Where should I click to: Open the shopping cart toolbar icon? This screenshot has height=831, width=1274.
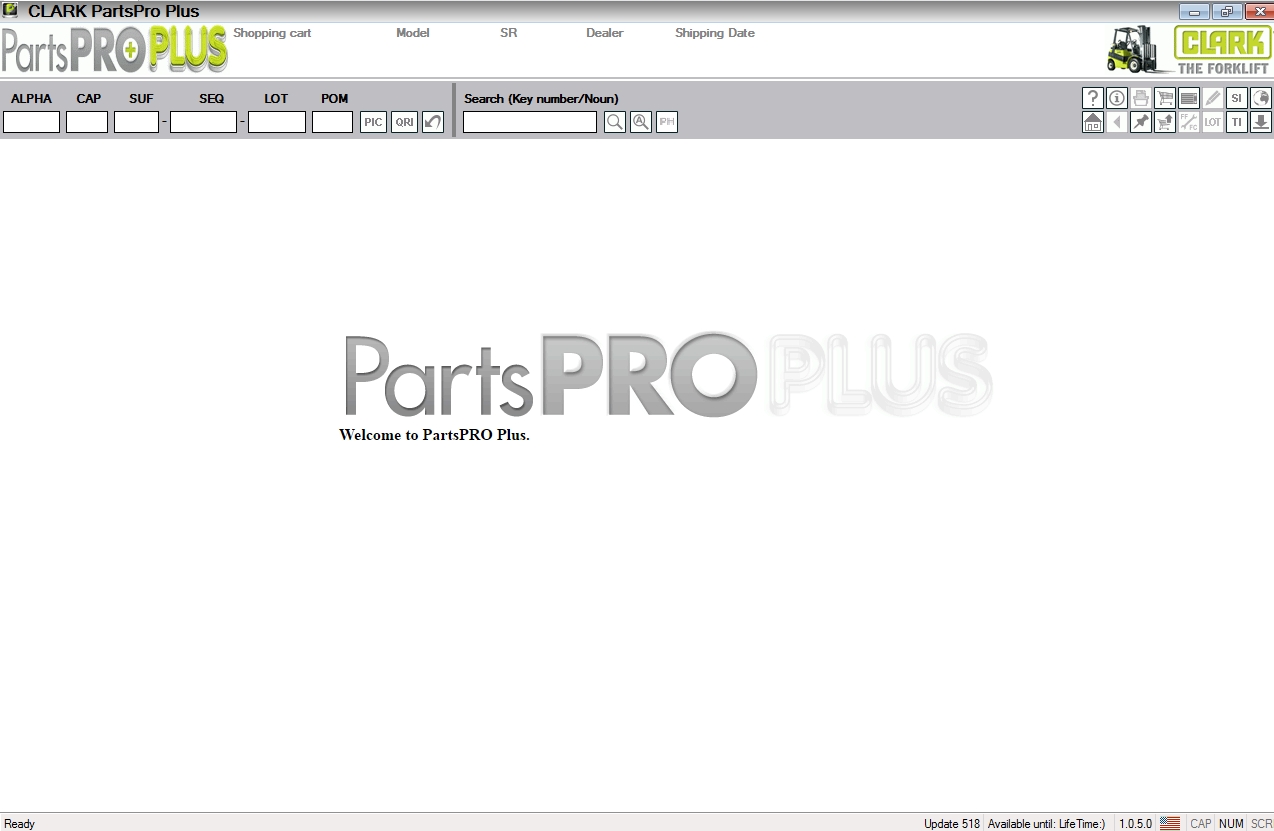(1165, 98)
